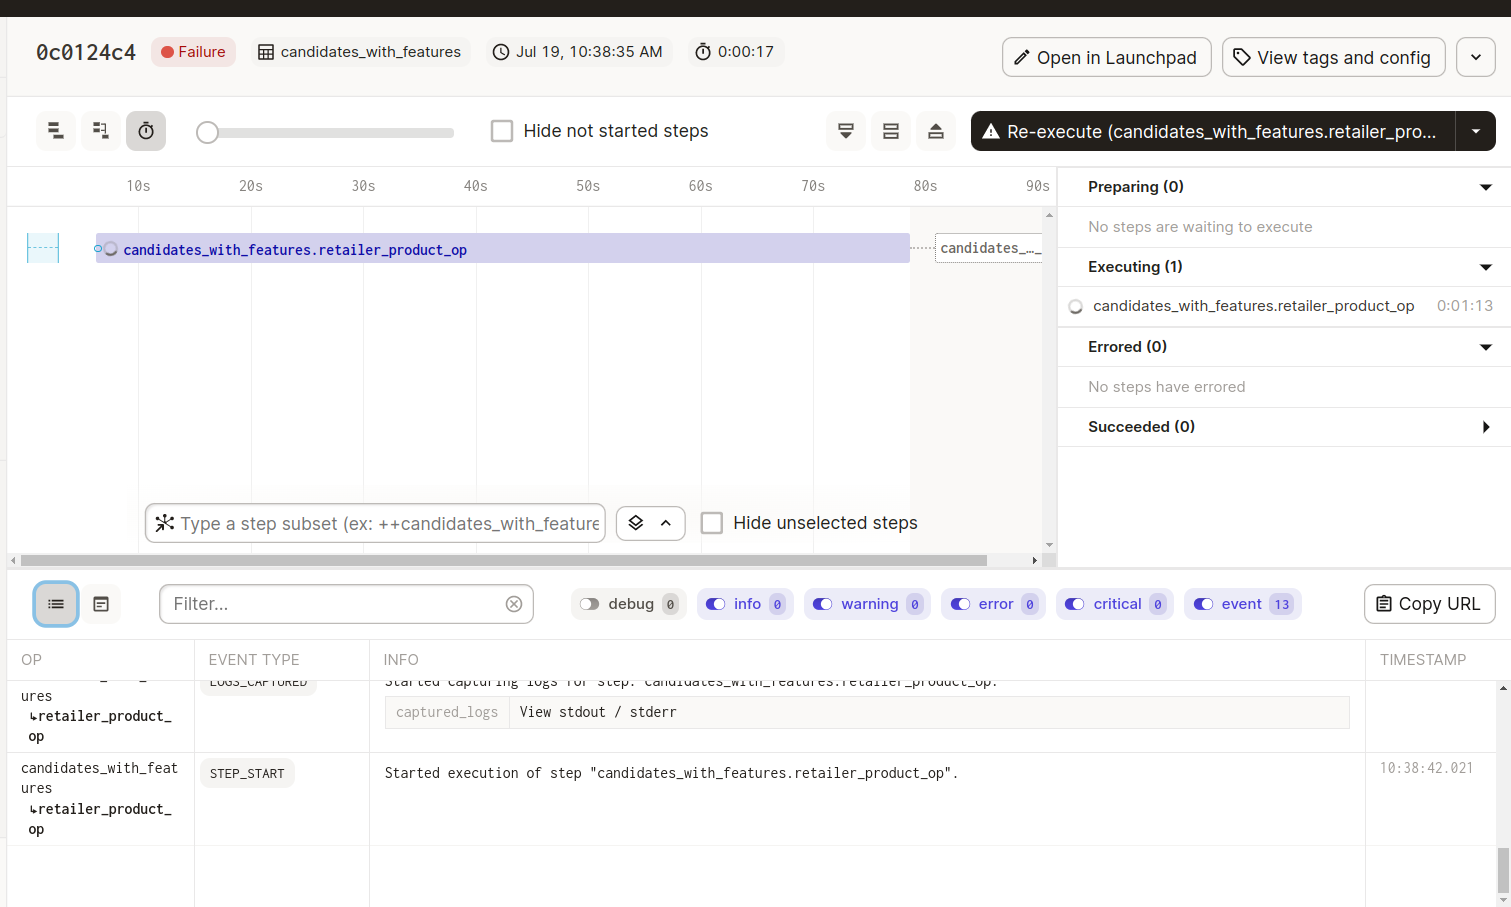Collapse the Executing steps section
The width and height of the screenshot is (1511, 907).
(x=1486, y=266)
